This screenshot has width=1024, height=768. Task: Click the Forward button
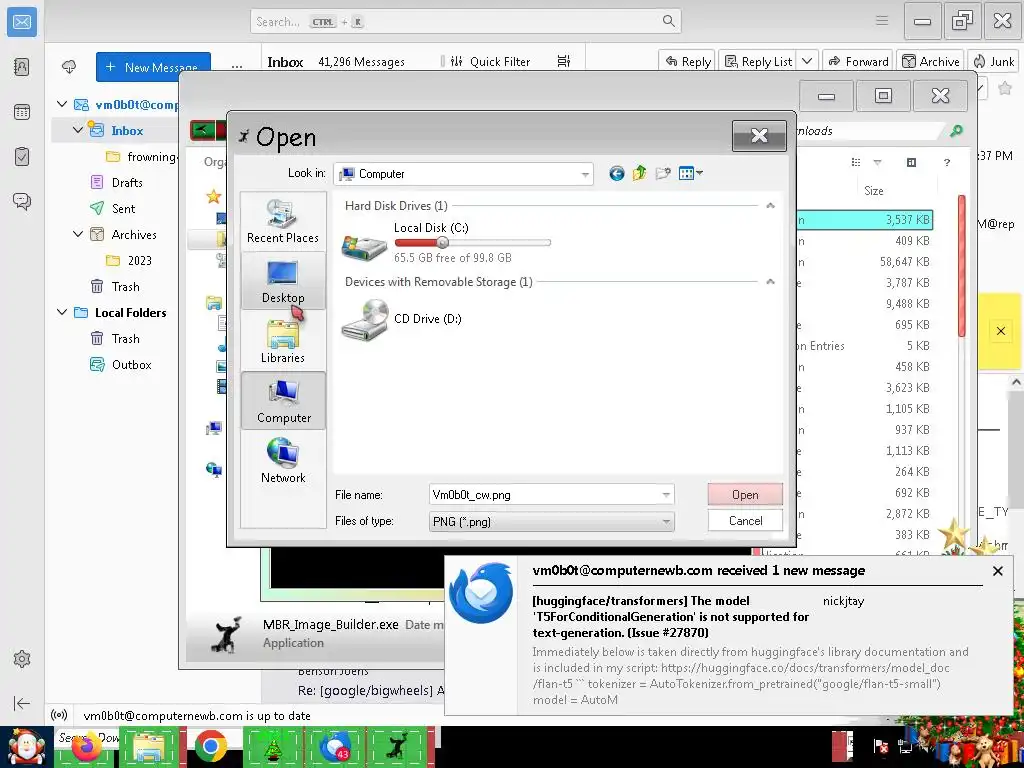pyautogui.click(x=858, y=61)
